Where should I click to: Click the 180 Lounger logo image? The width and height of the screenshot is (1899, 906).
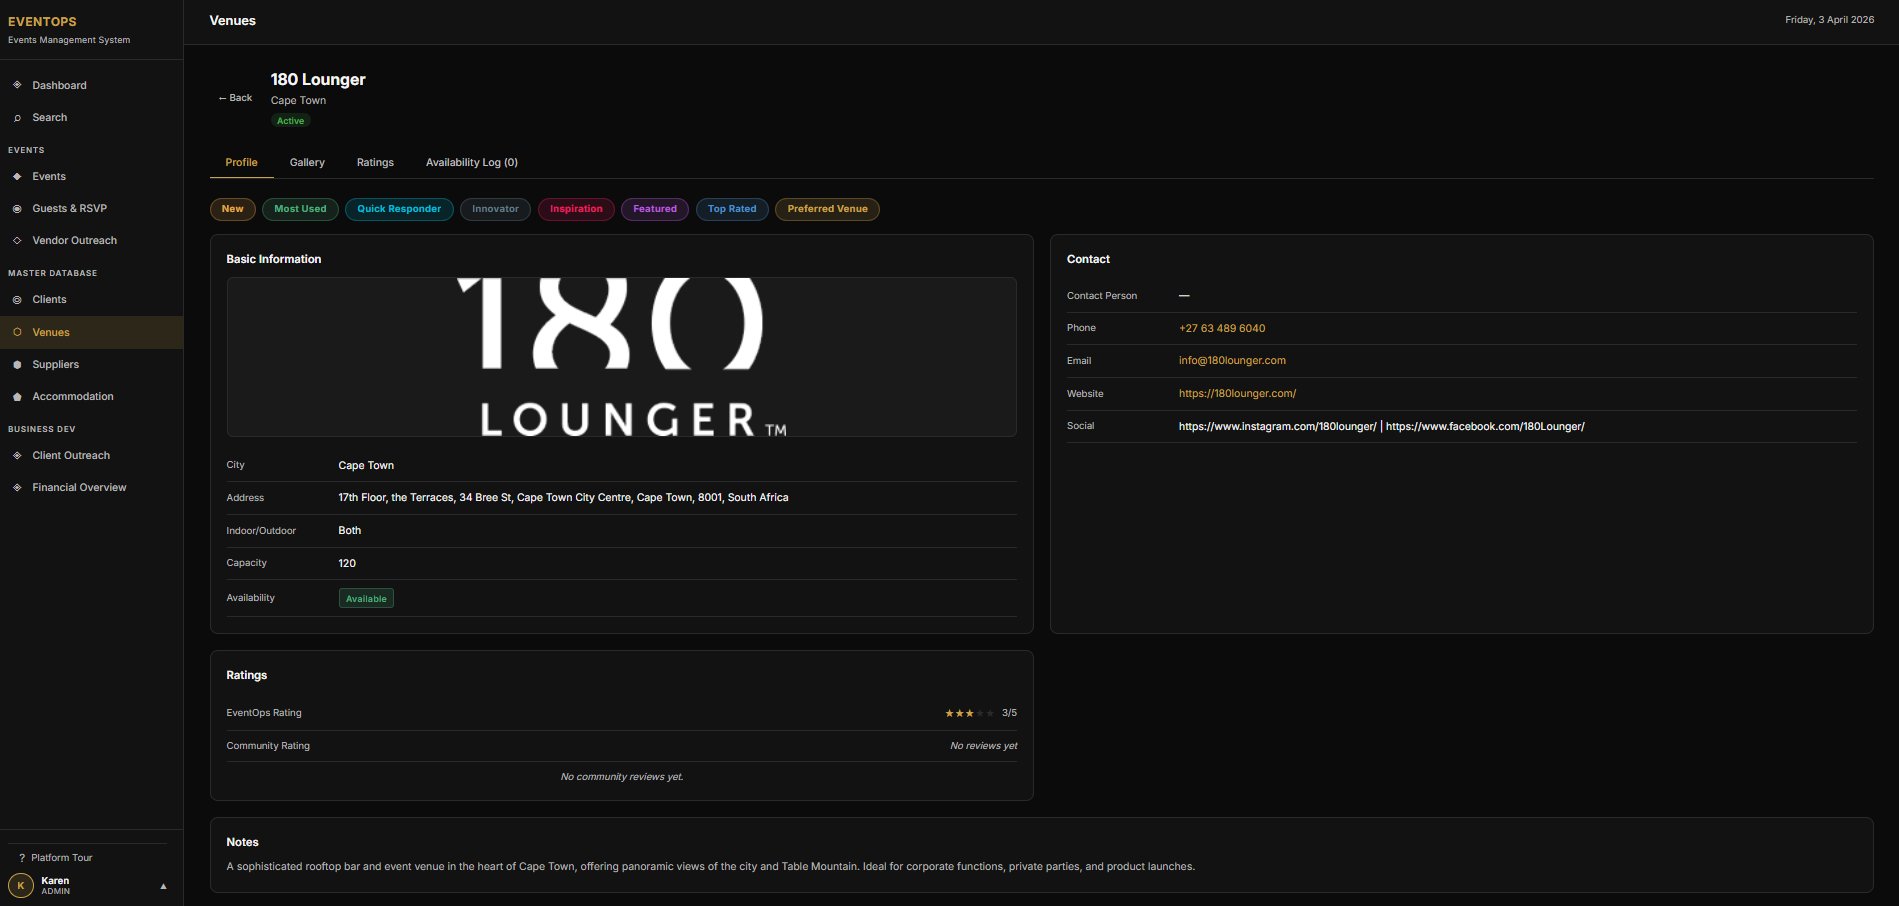(621, 357)
